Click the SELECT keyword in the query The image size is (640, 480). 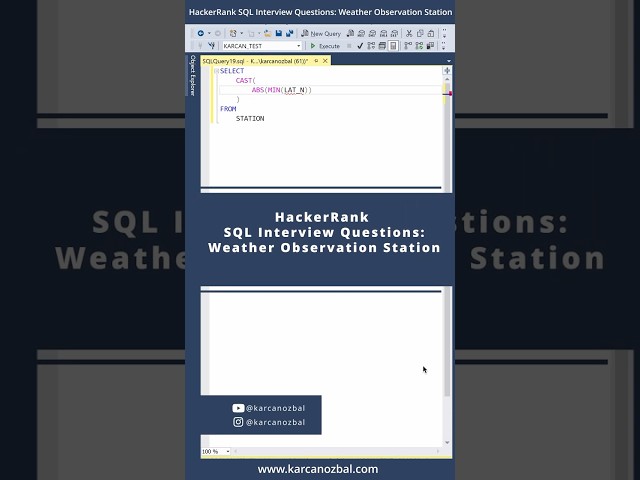[x=232, y=71]
